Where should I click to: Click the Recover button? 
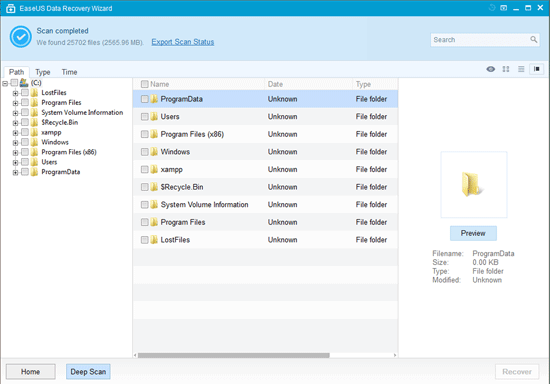(x=517, y=372)
